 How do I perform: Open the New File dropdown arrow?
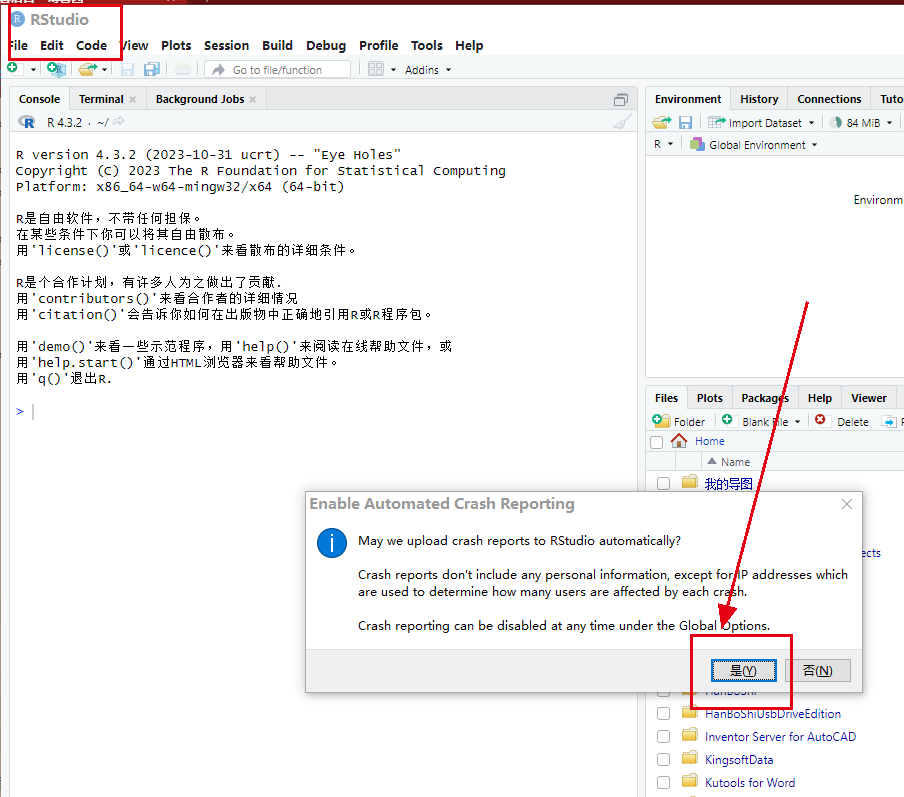point(33,70)
